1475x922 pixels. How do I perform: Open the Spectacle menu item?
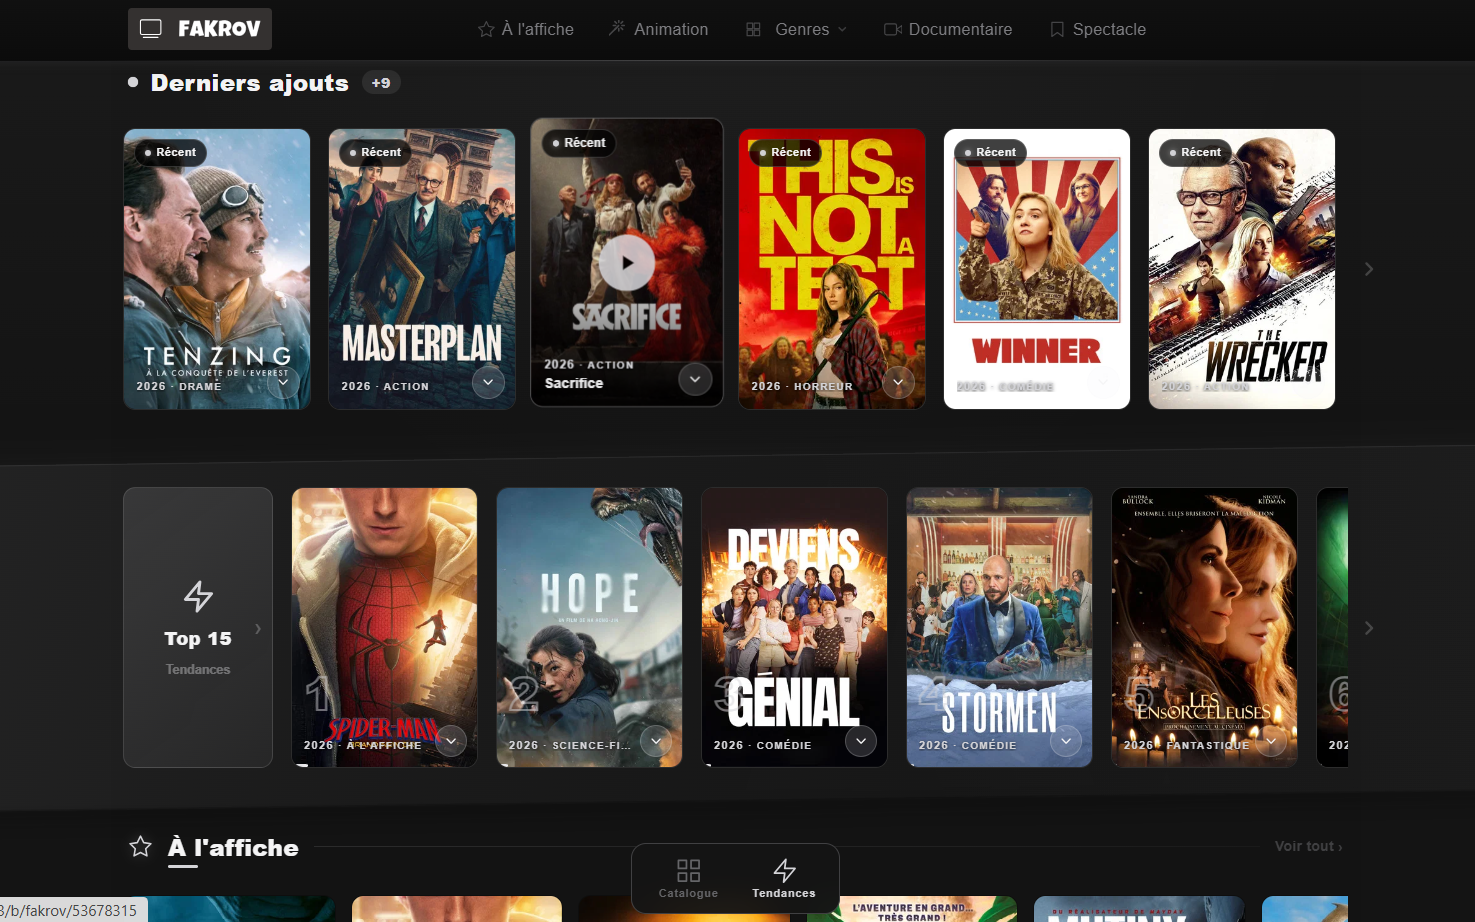click(1098, 30)
